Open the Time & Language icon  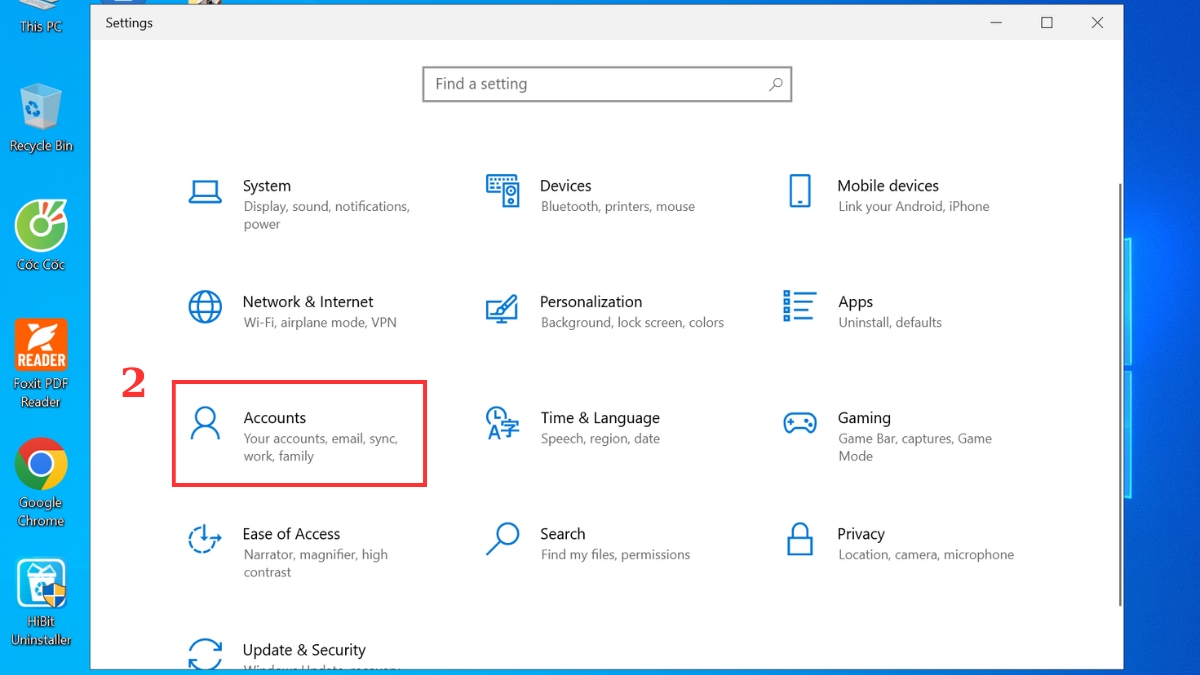click(502, 423)
